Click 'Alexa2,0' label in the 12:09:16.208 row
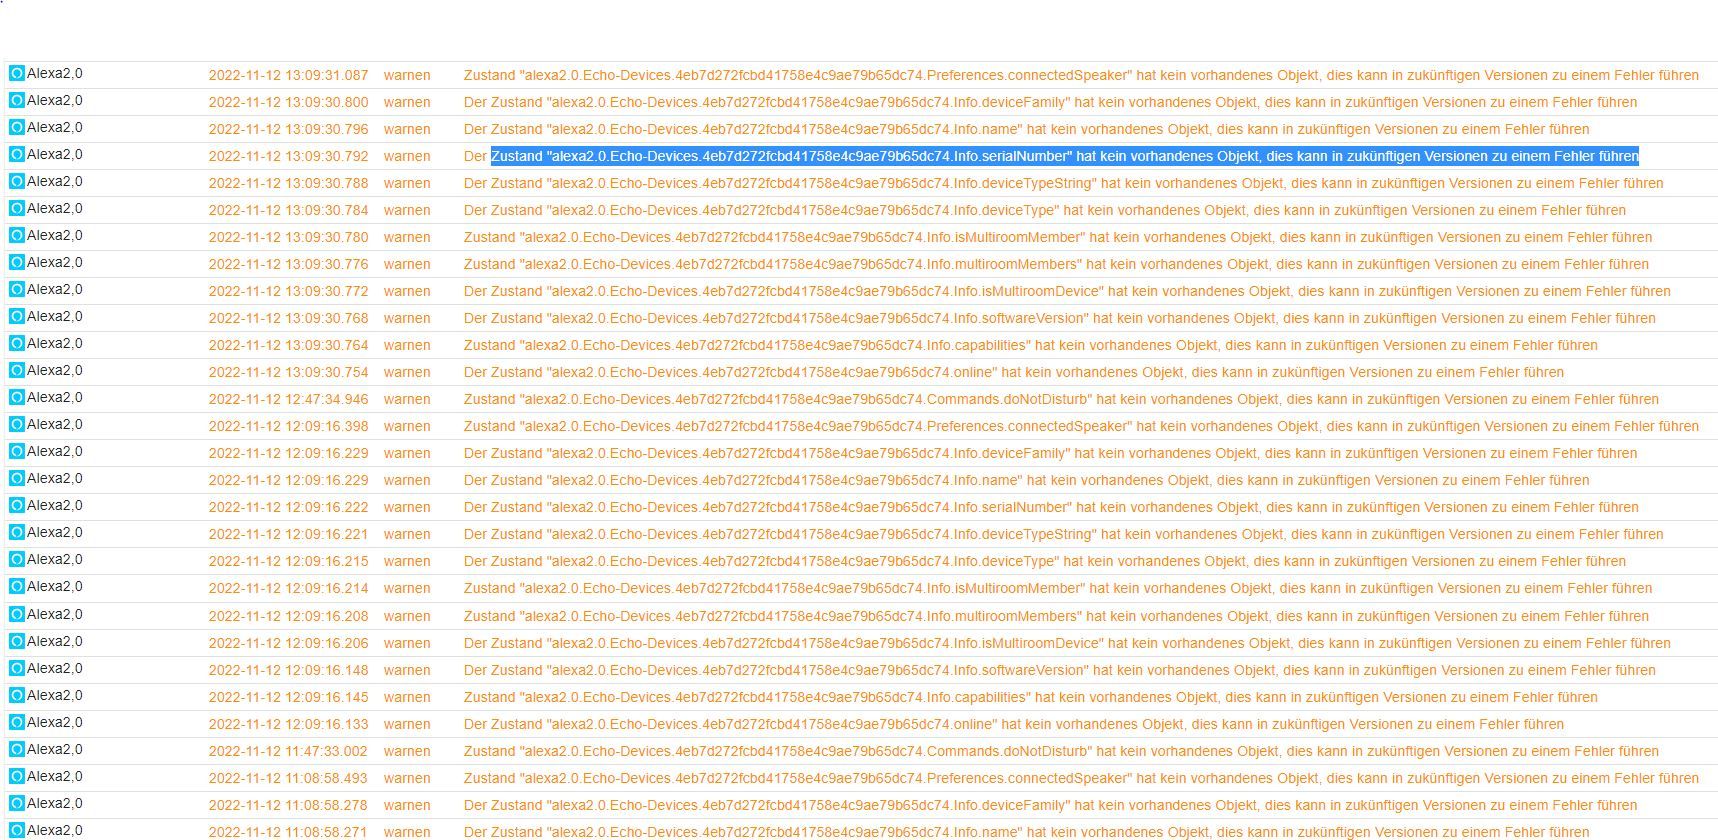The height and width of the screenshot is (840, 1718). (x=55, y=614)
